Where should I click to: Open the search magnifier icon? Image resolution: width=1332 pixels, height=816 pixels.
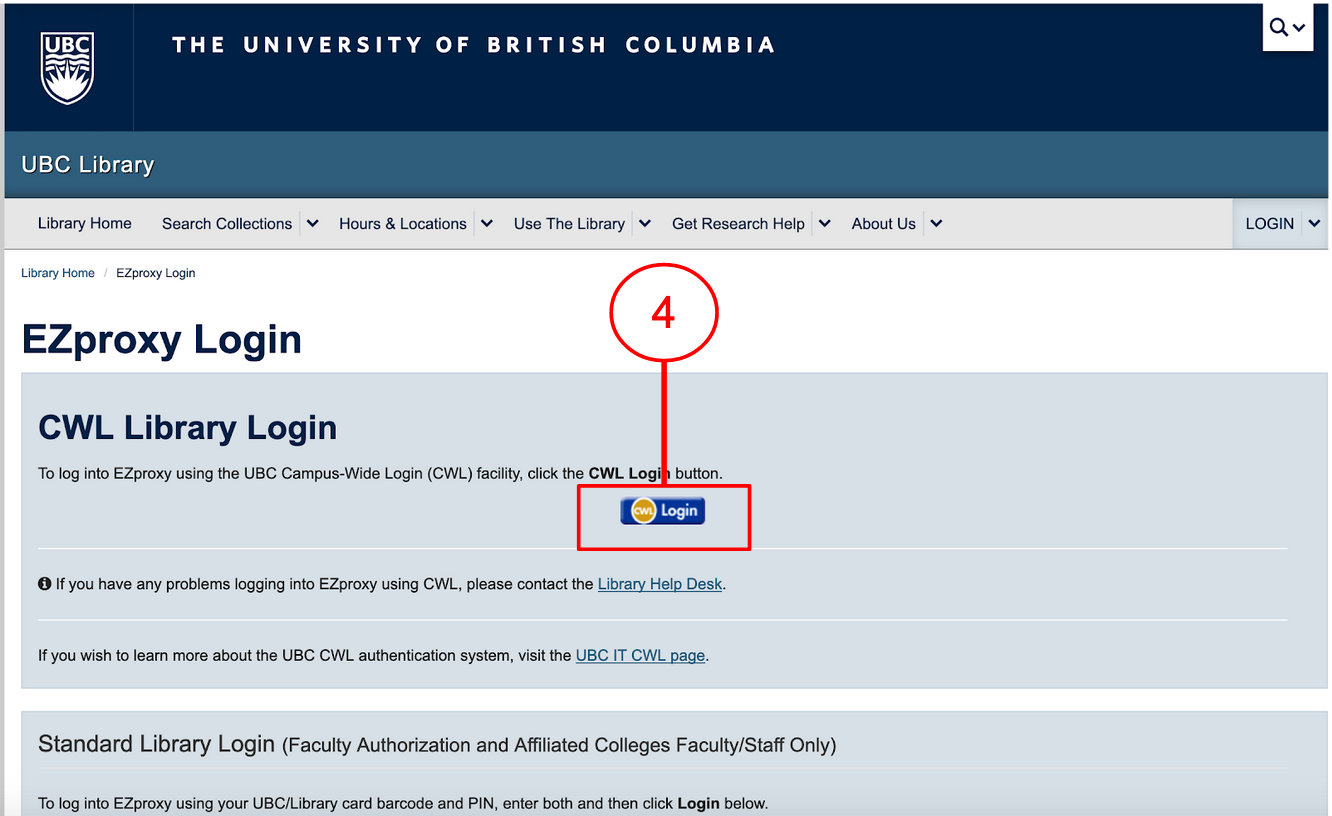1279,28
